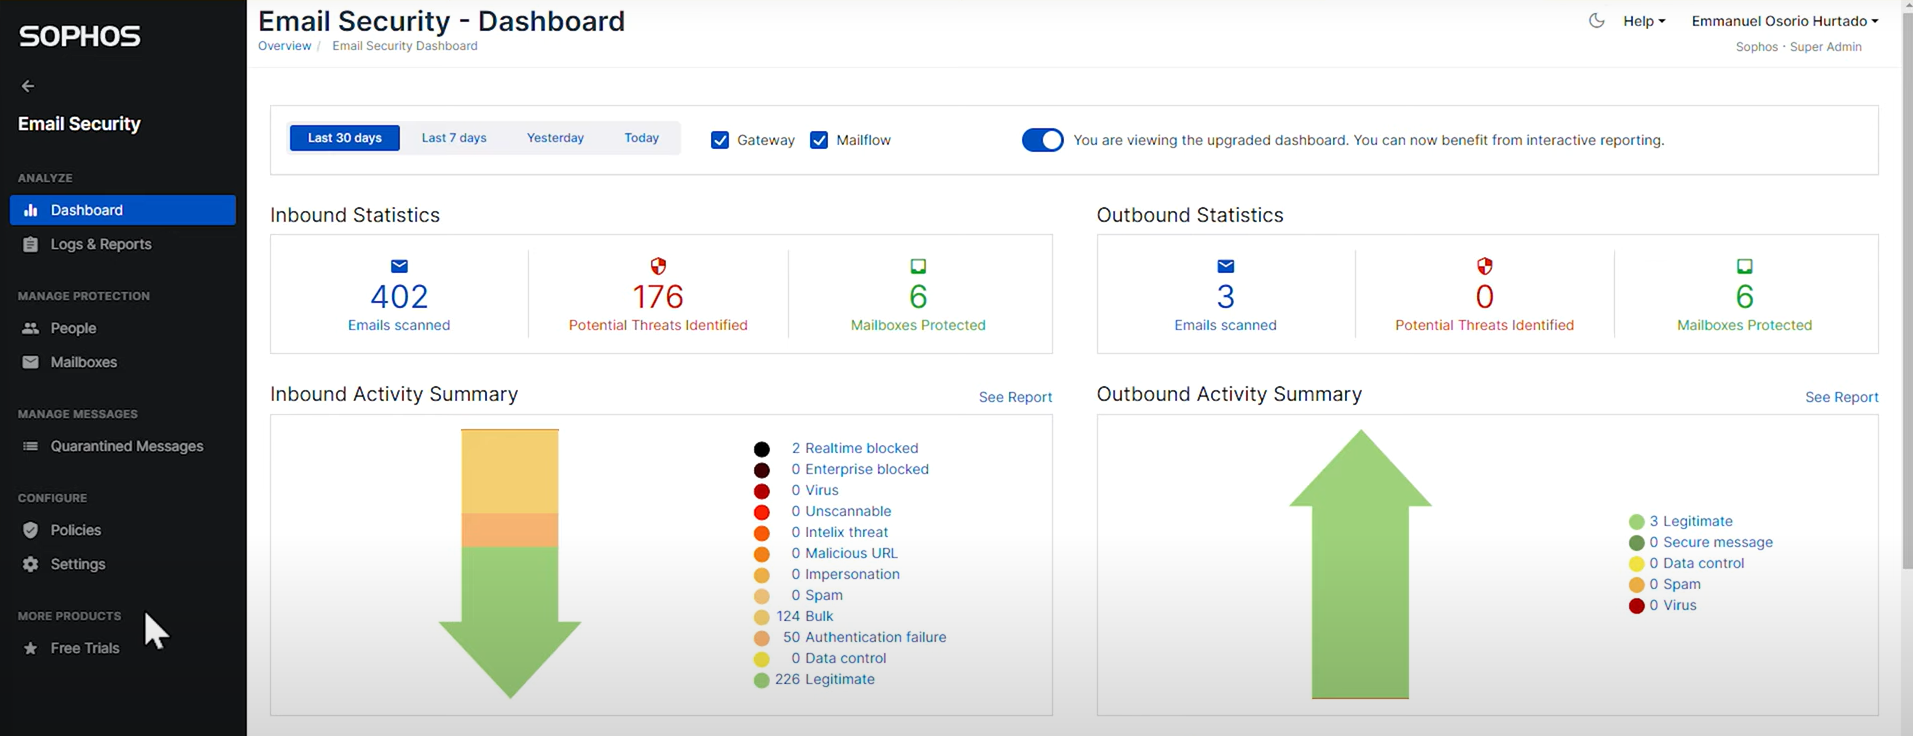Click the Free Trials star icon

(31, 648)
